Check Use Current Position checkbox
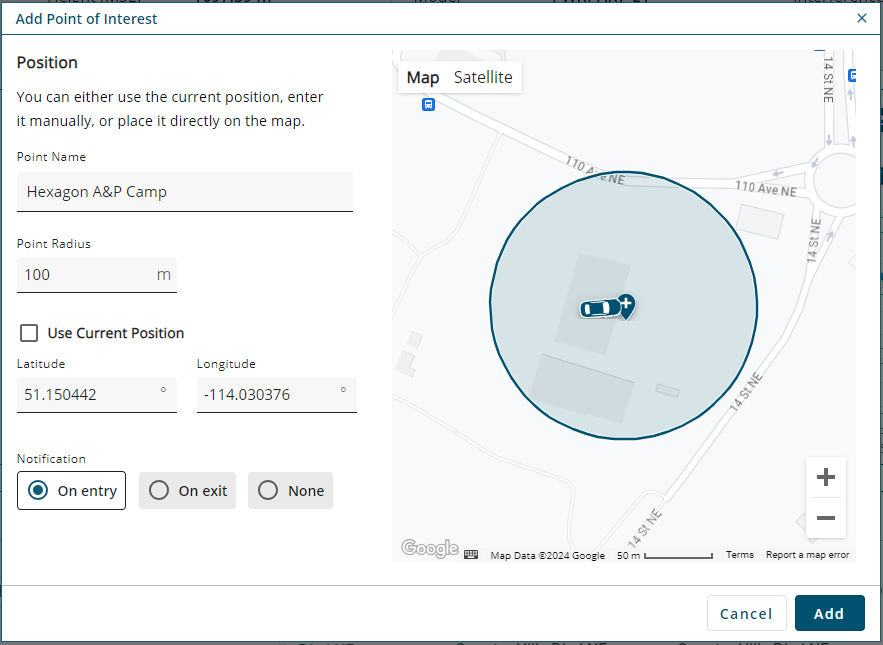The height and width of the screenshot is (645, 883). (x=29, y=333)
